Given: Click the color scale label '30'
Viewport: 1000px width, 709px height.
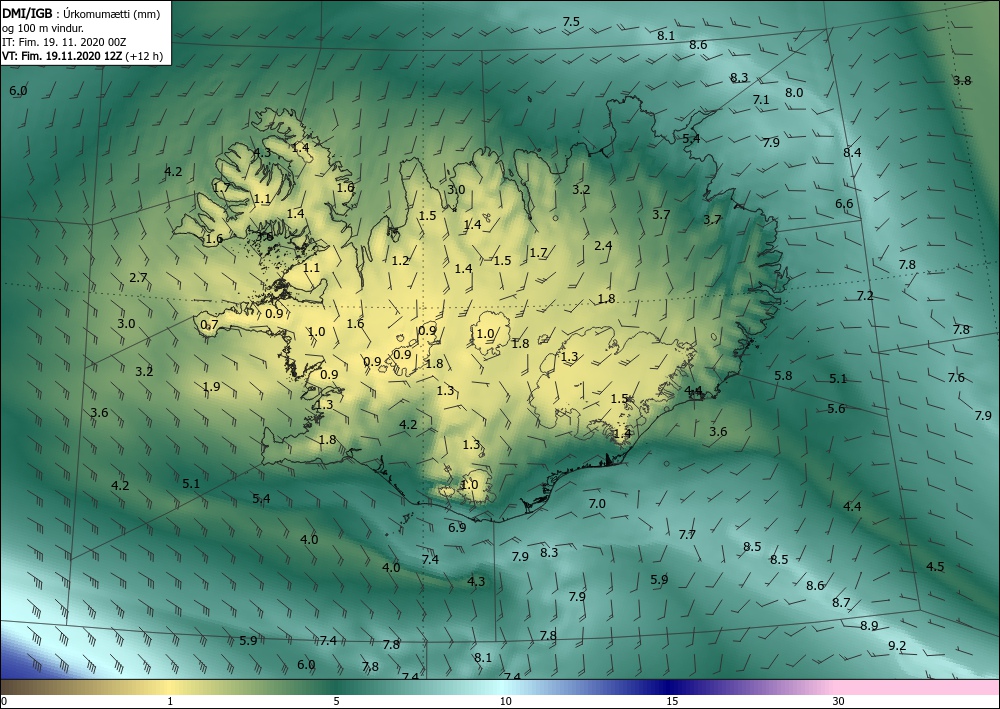Looking at the screenshot, I should tap(838, 701).
